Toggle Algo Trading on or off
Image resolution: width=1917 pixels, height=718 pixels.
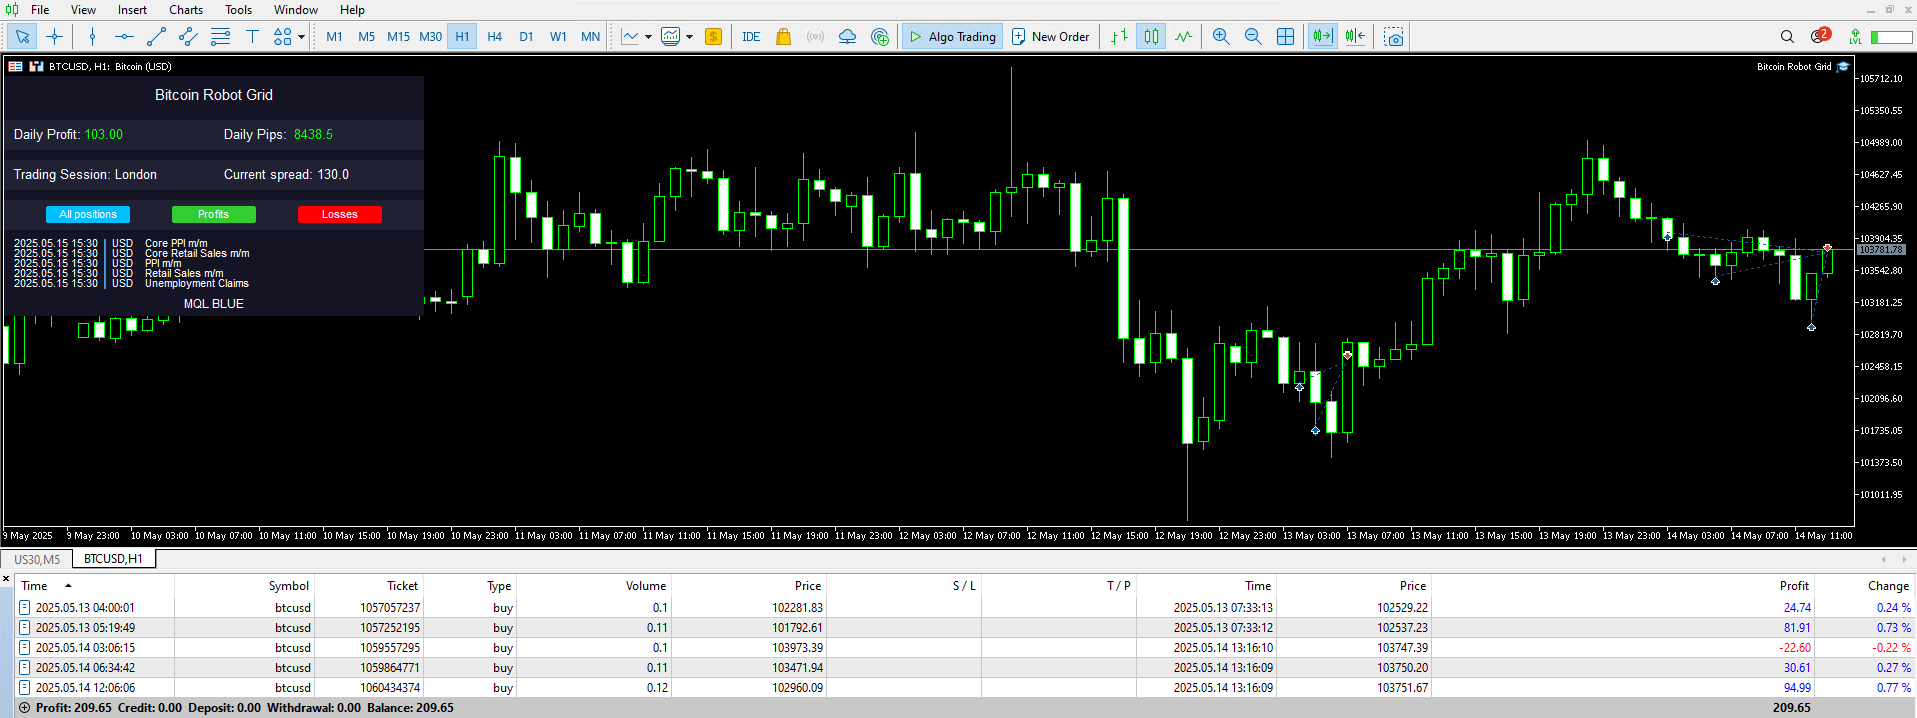click(952, 37)
